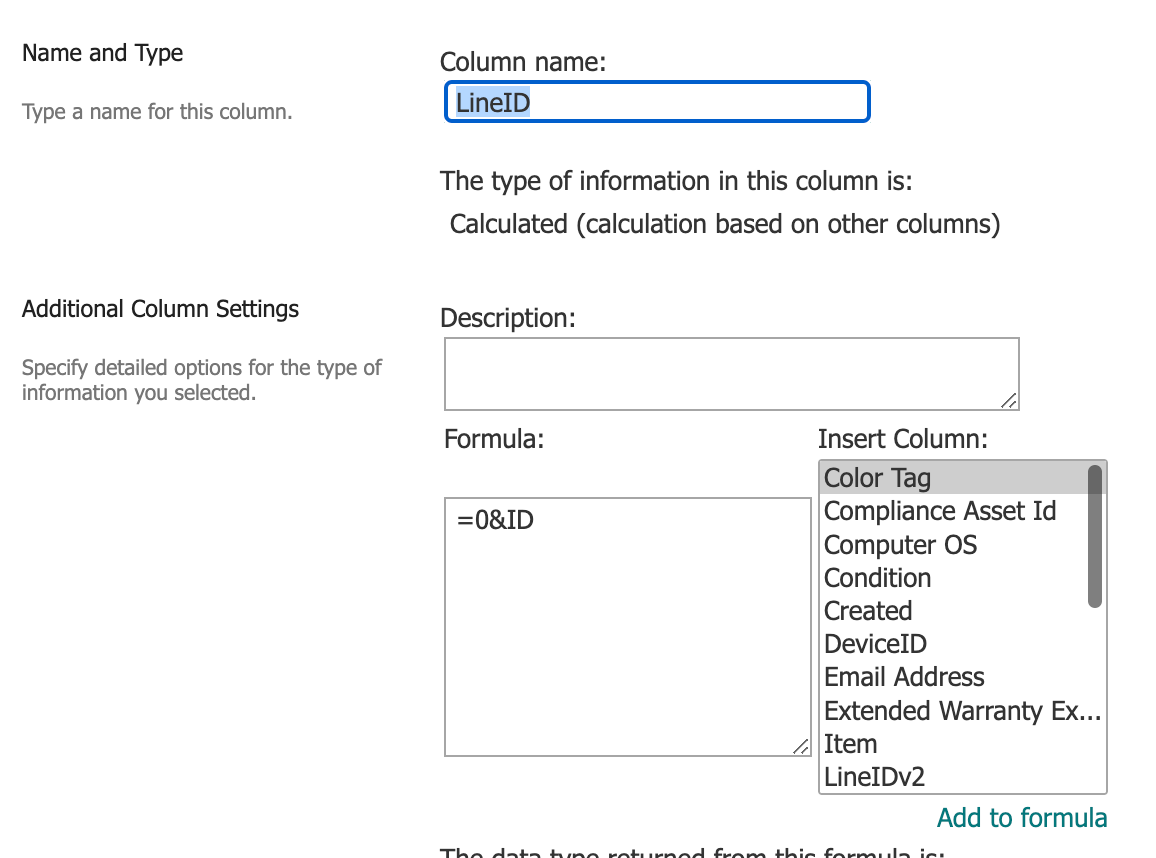Image resolution: width=1156 pixels, height=858 pixels.
Task: Click inside the Description text box
Action: tap(730, 373)
